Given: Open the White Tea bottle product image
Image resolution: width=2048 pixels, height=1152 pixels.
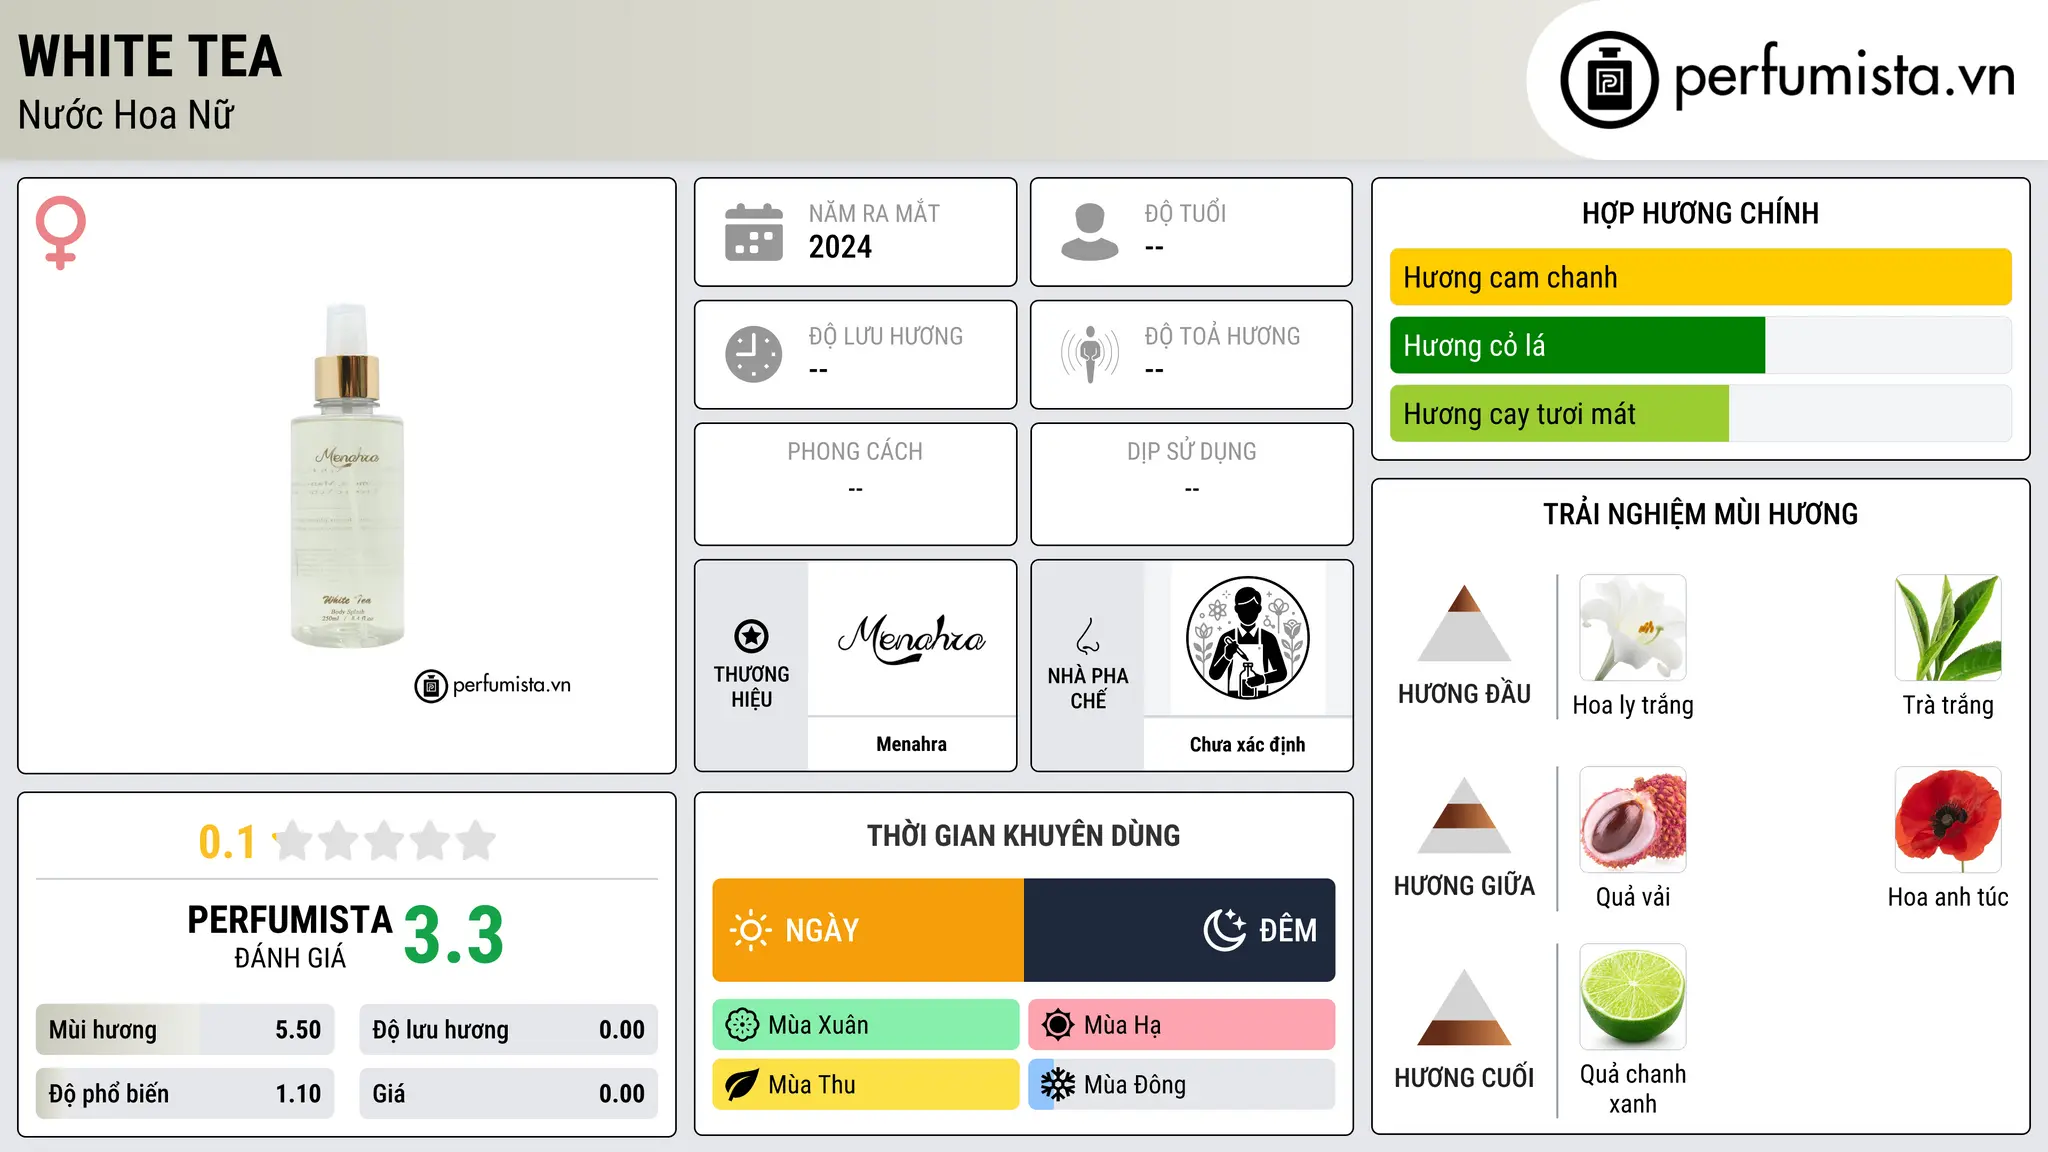Looking at the screenshot, I should pos(347,476).
